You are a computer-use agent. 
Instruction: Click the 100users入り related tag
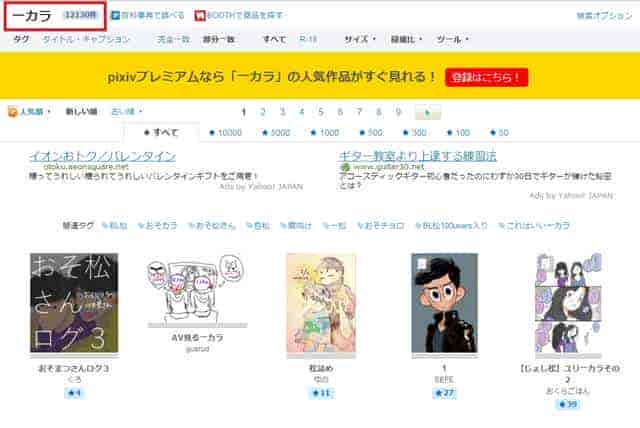coord(451,226)
